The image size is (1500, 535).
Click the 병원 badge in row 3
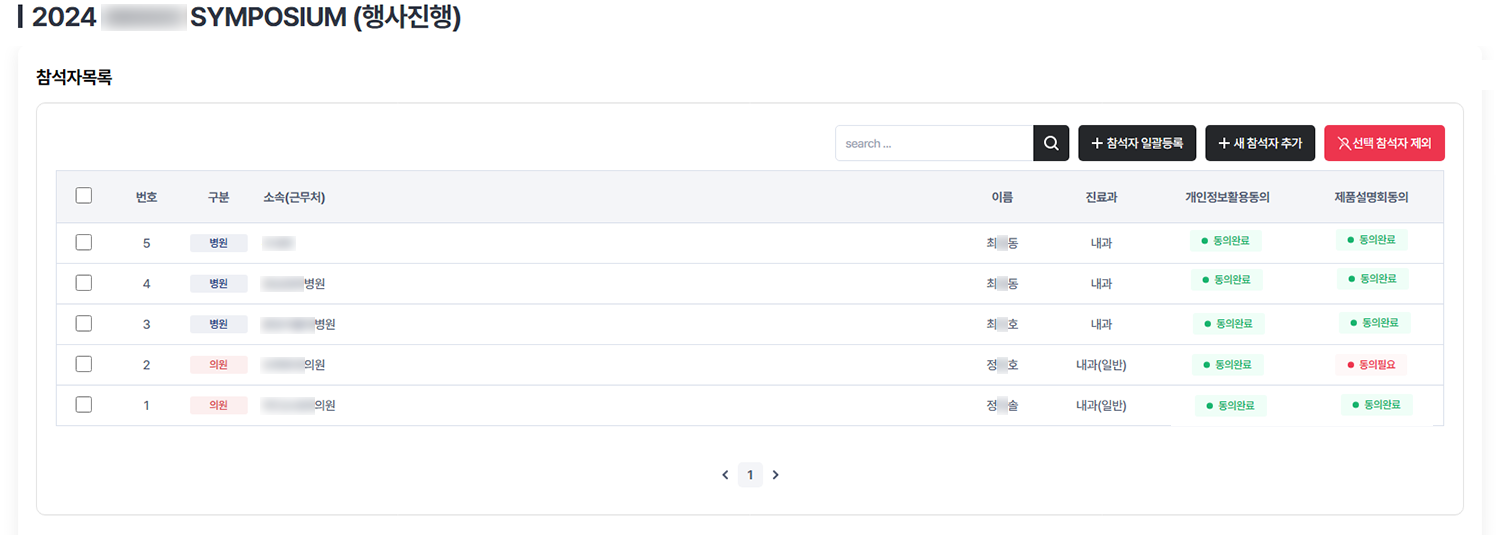(219, 324)
